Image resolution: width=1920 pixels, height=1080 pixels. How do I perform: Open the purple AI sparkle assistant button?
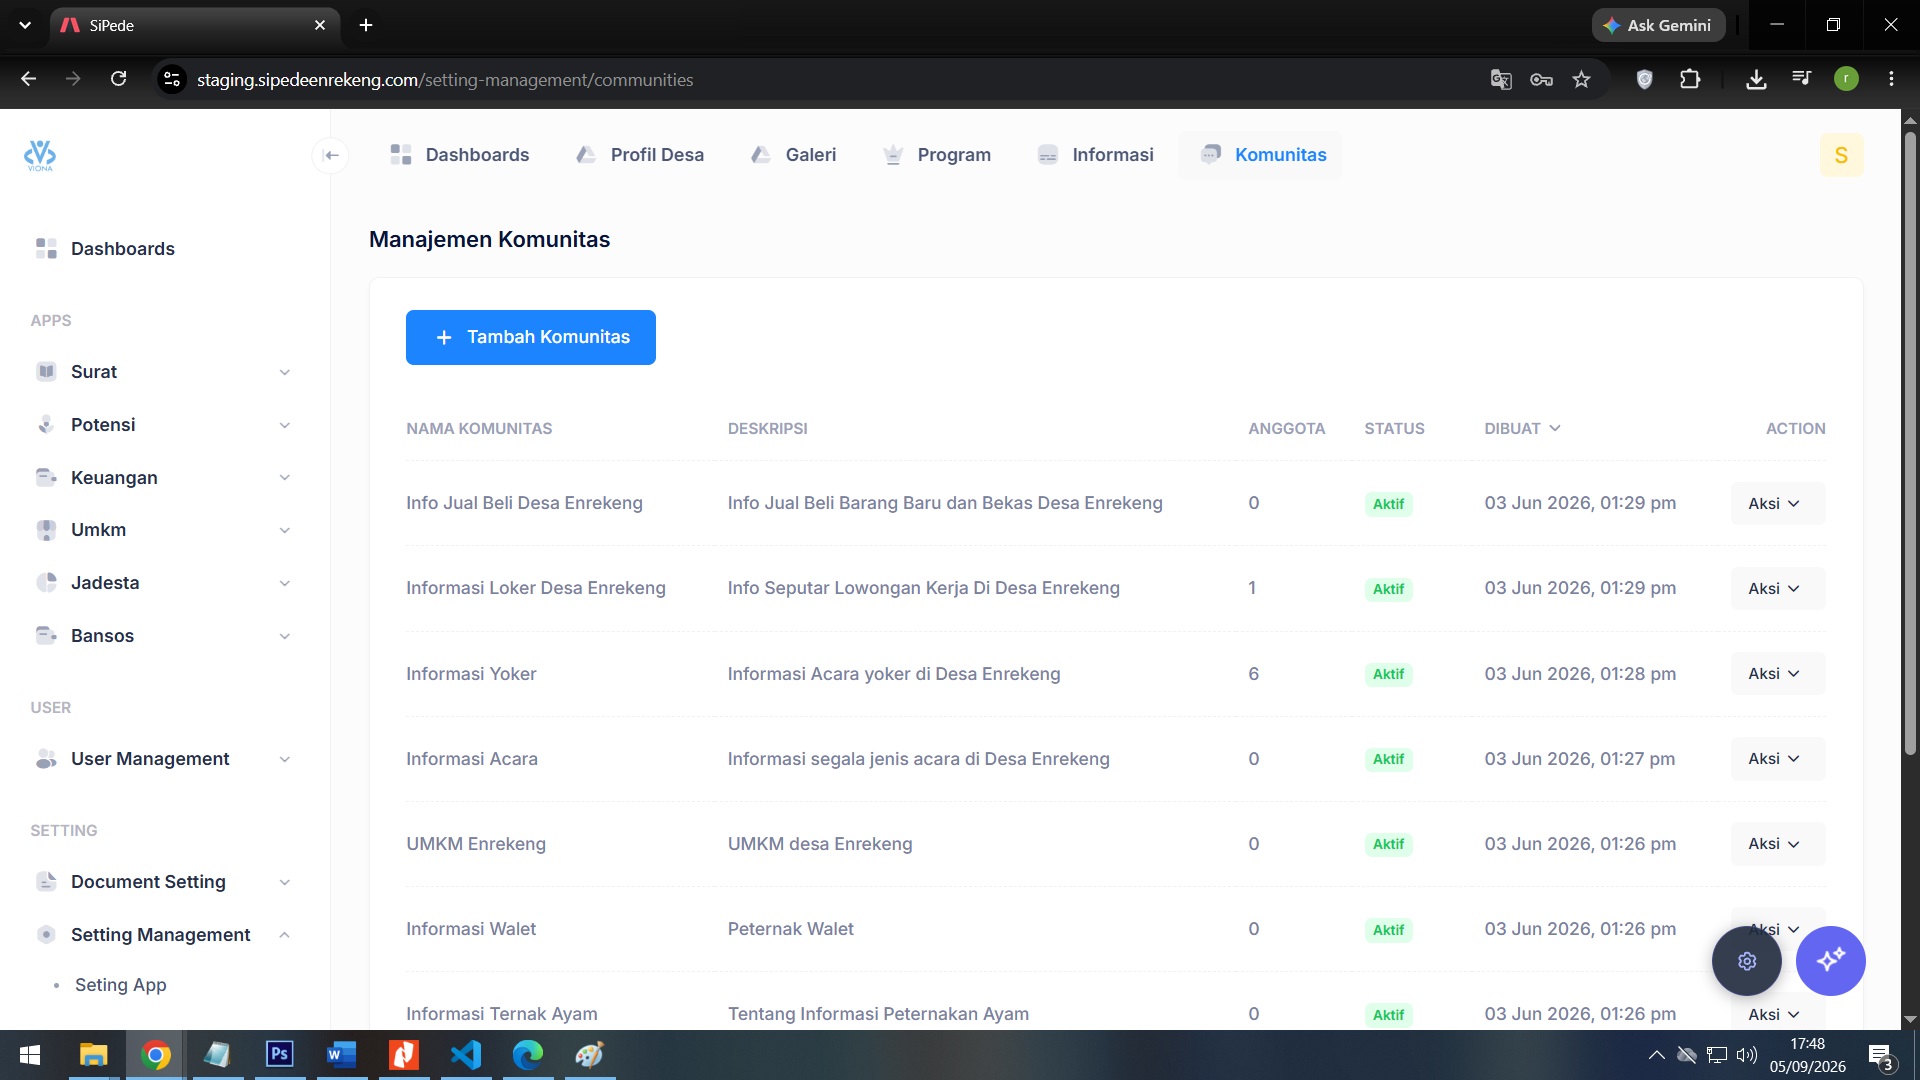(x=1830, y=961)
